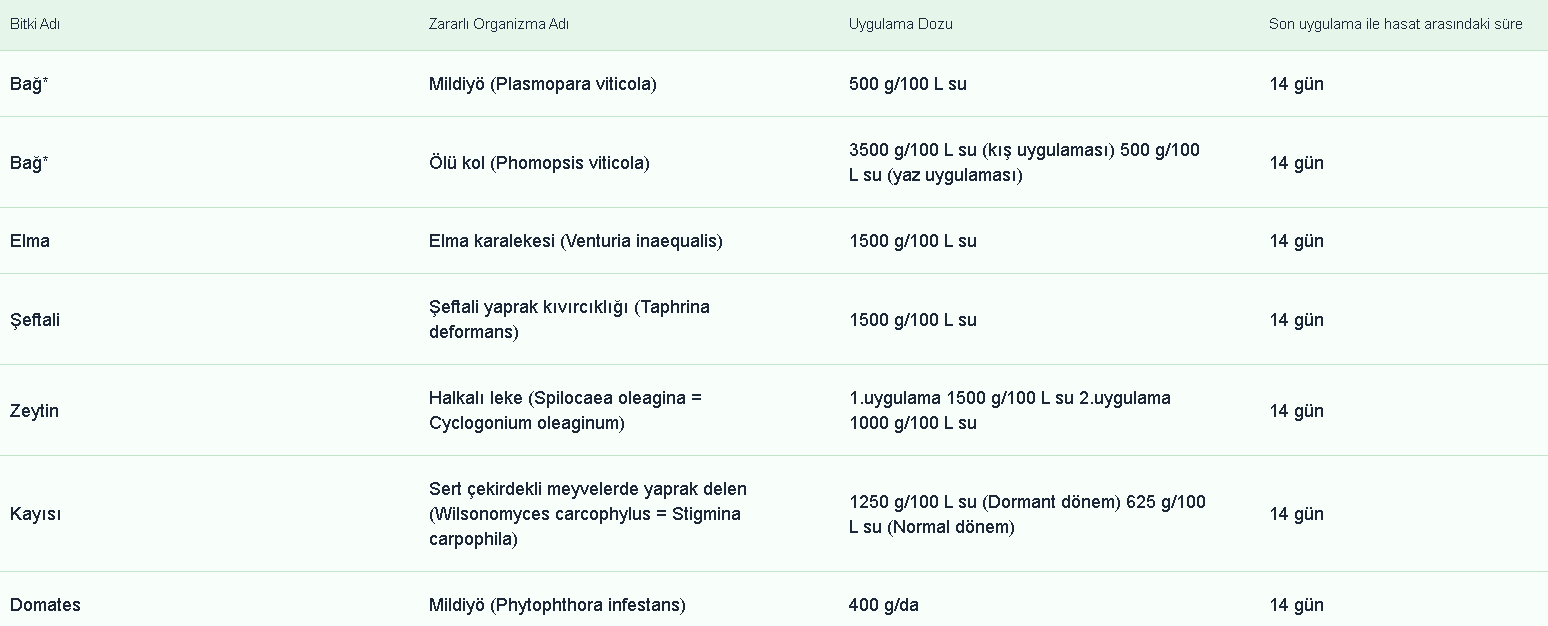Click the "Zararlı Organizma Adı" column header
The width and height of the screenshot is (1548, 626).
499,24
